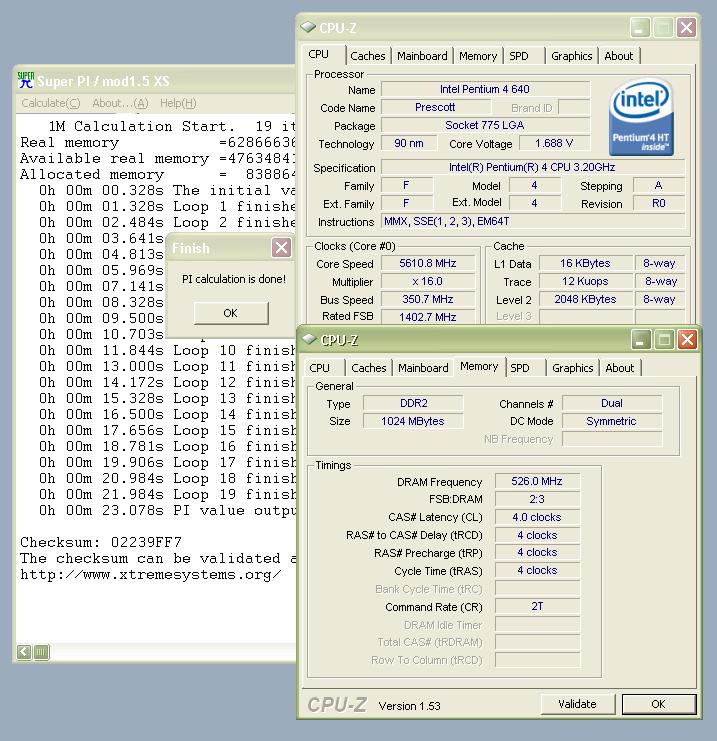Click the Validate button in CPU-Z

578,704
